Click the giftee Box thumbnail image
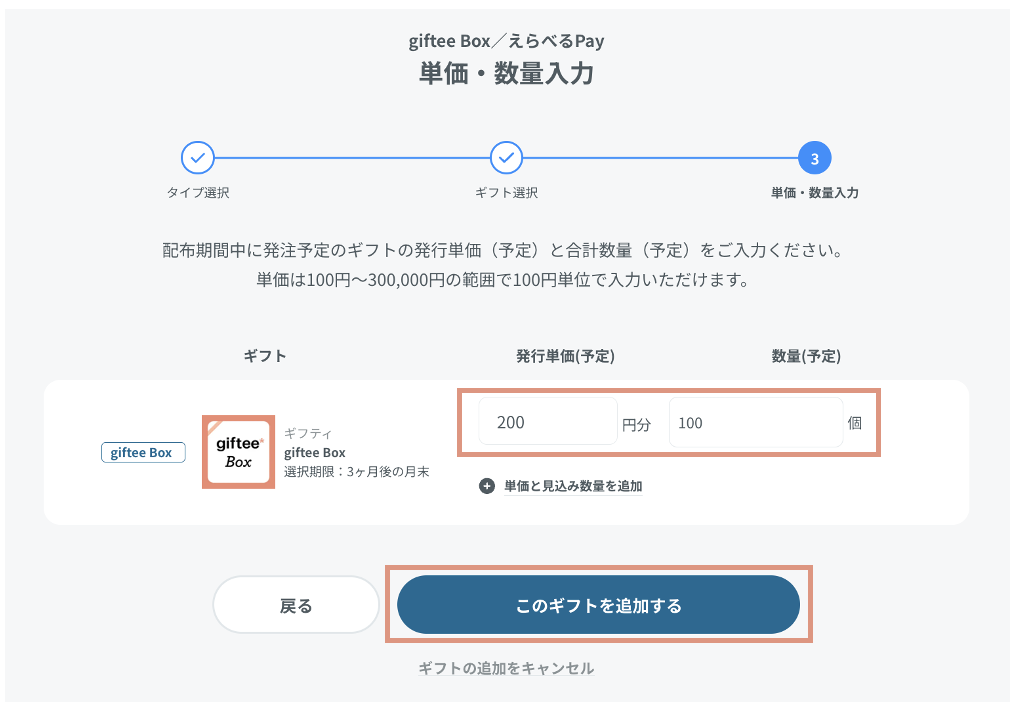 pyautogui.click(x=239, y=452)
